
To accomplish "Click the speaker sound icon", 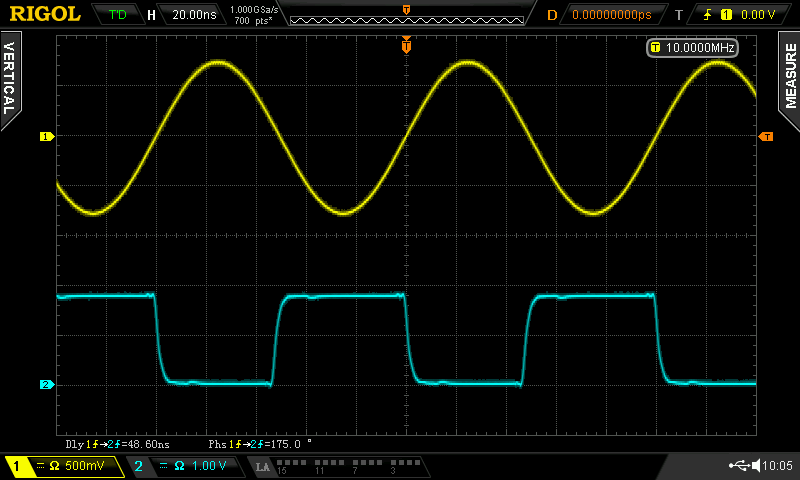I will [755, 466].
